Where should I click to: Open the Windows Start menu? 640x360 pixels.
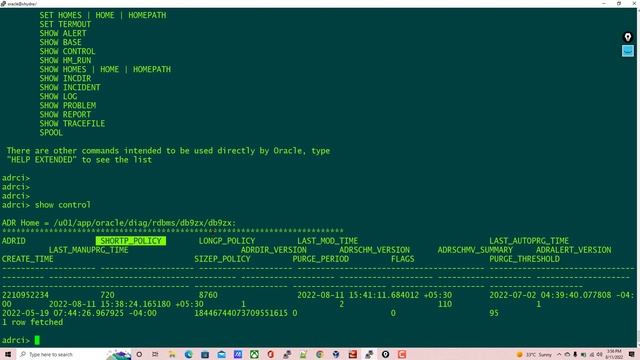click(8, 354)
